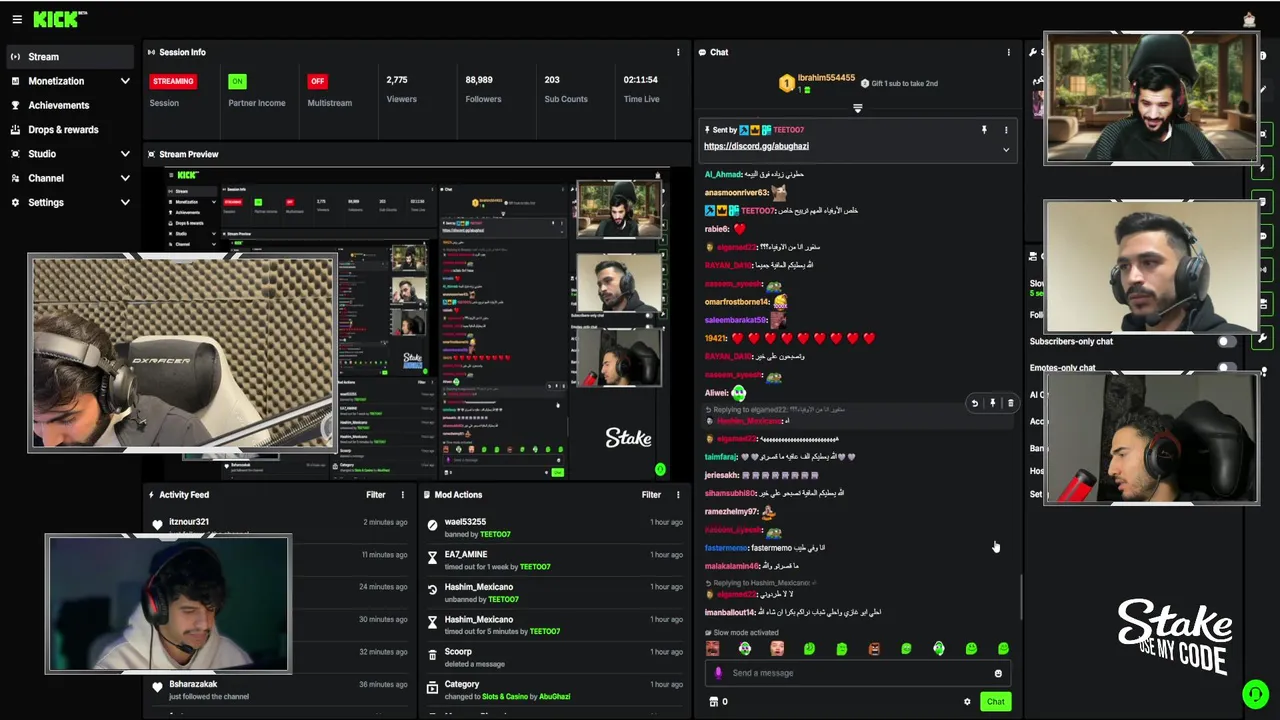Click the Category change icon in Mod Actions

(433, 688)
